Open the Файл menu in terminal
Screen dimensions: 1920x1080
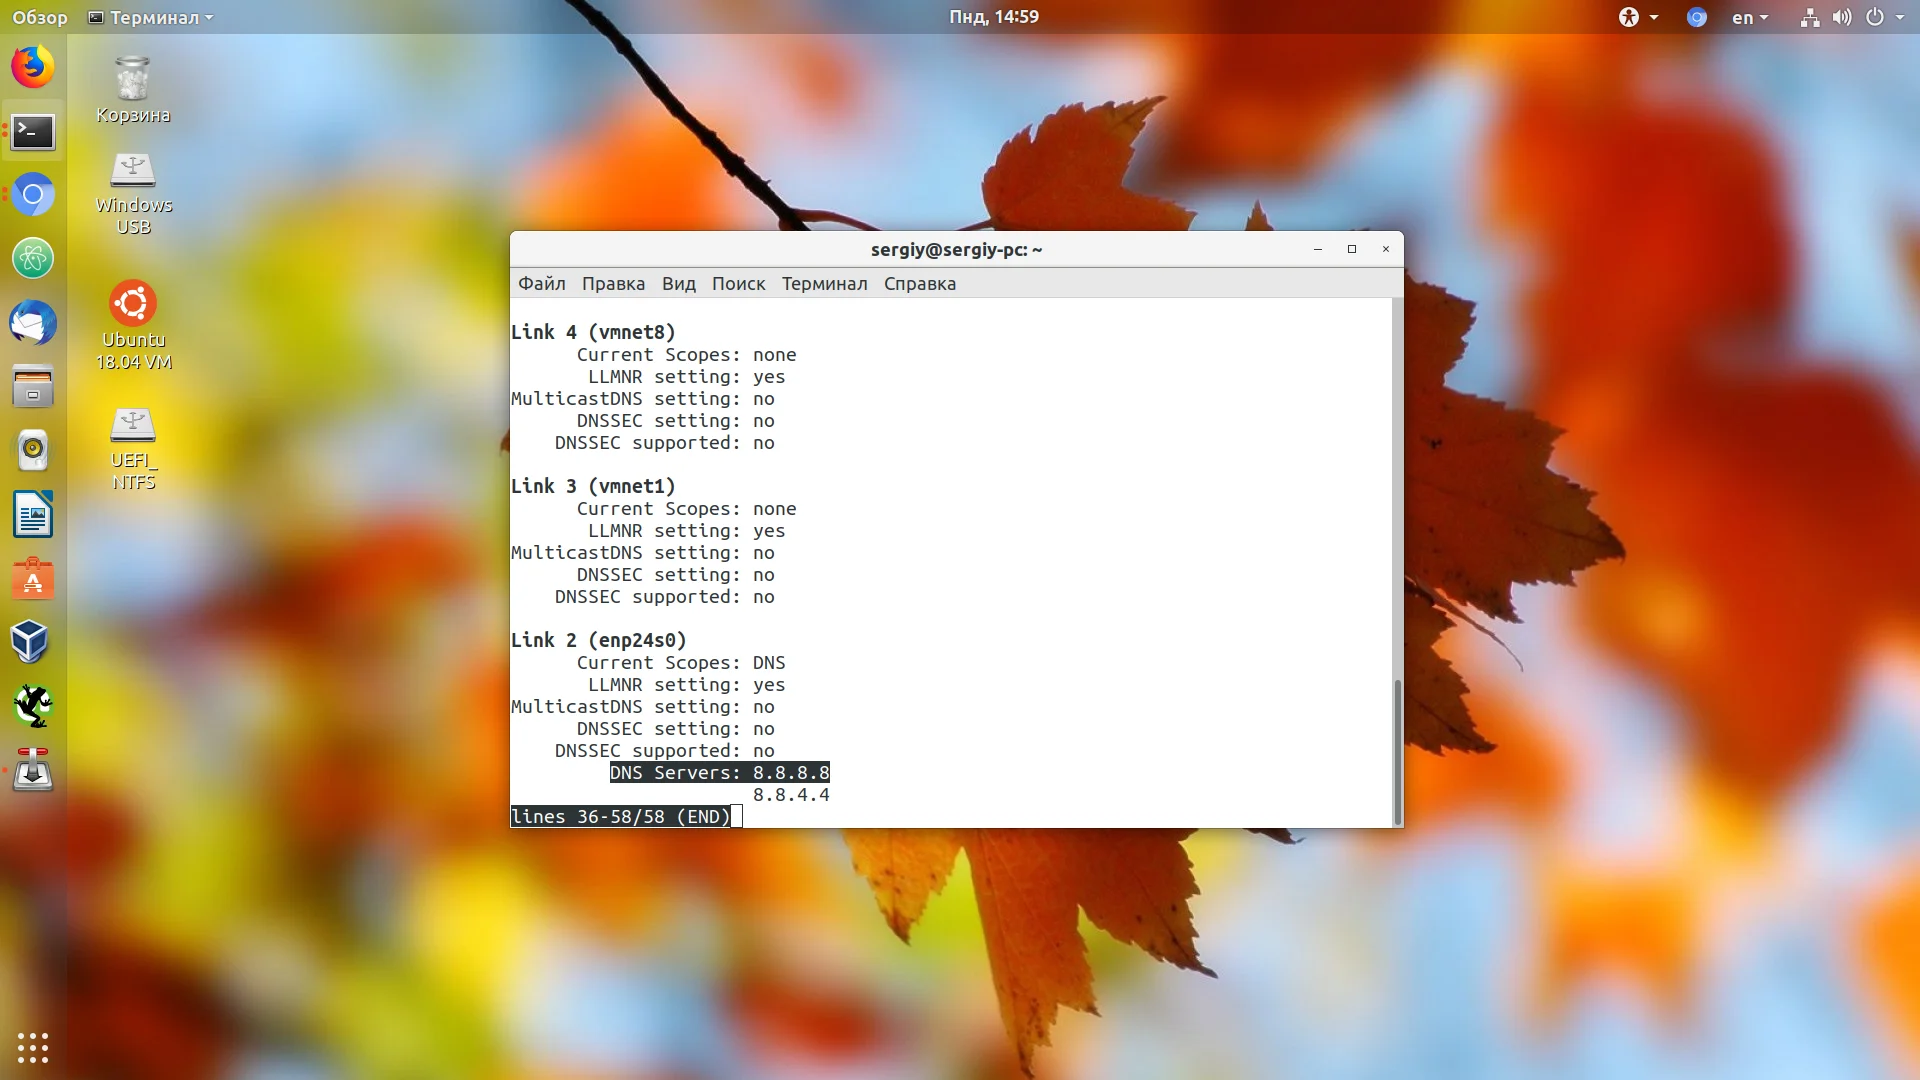(x=541, y=284)
